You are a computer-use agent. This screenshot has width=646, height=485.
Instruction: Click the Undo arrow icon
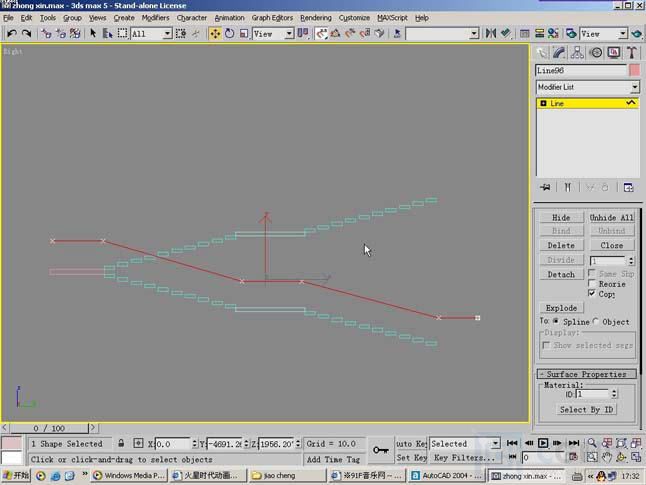(x=12, y=33)
